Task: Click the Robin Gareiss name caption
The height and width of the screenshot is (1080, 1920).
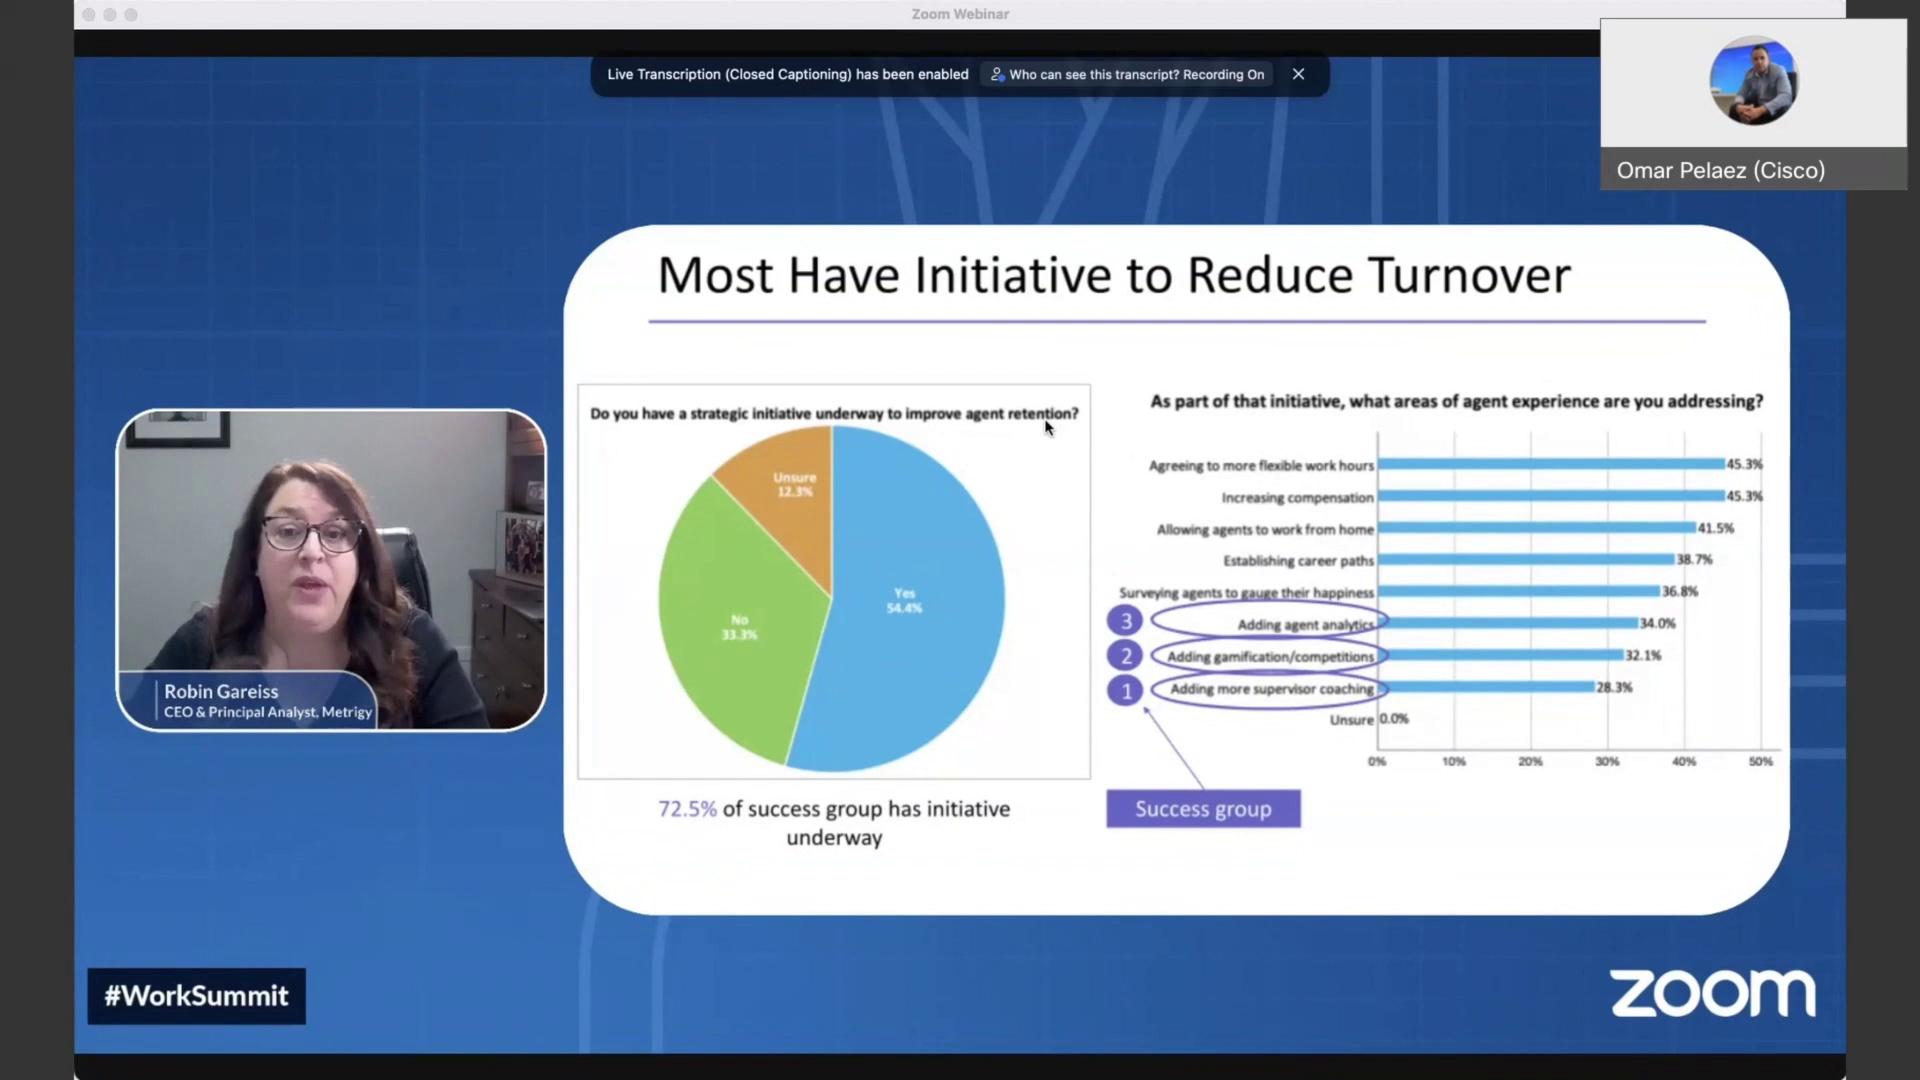Action: coord(221,691)
